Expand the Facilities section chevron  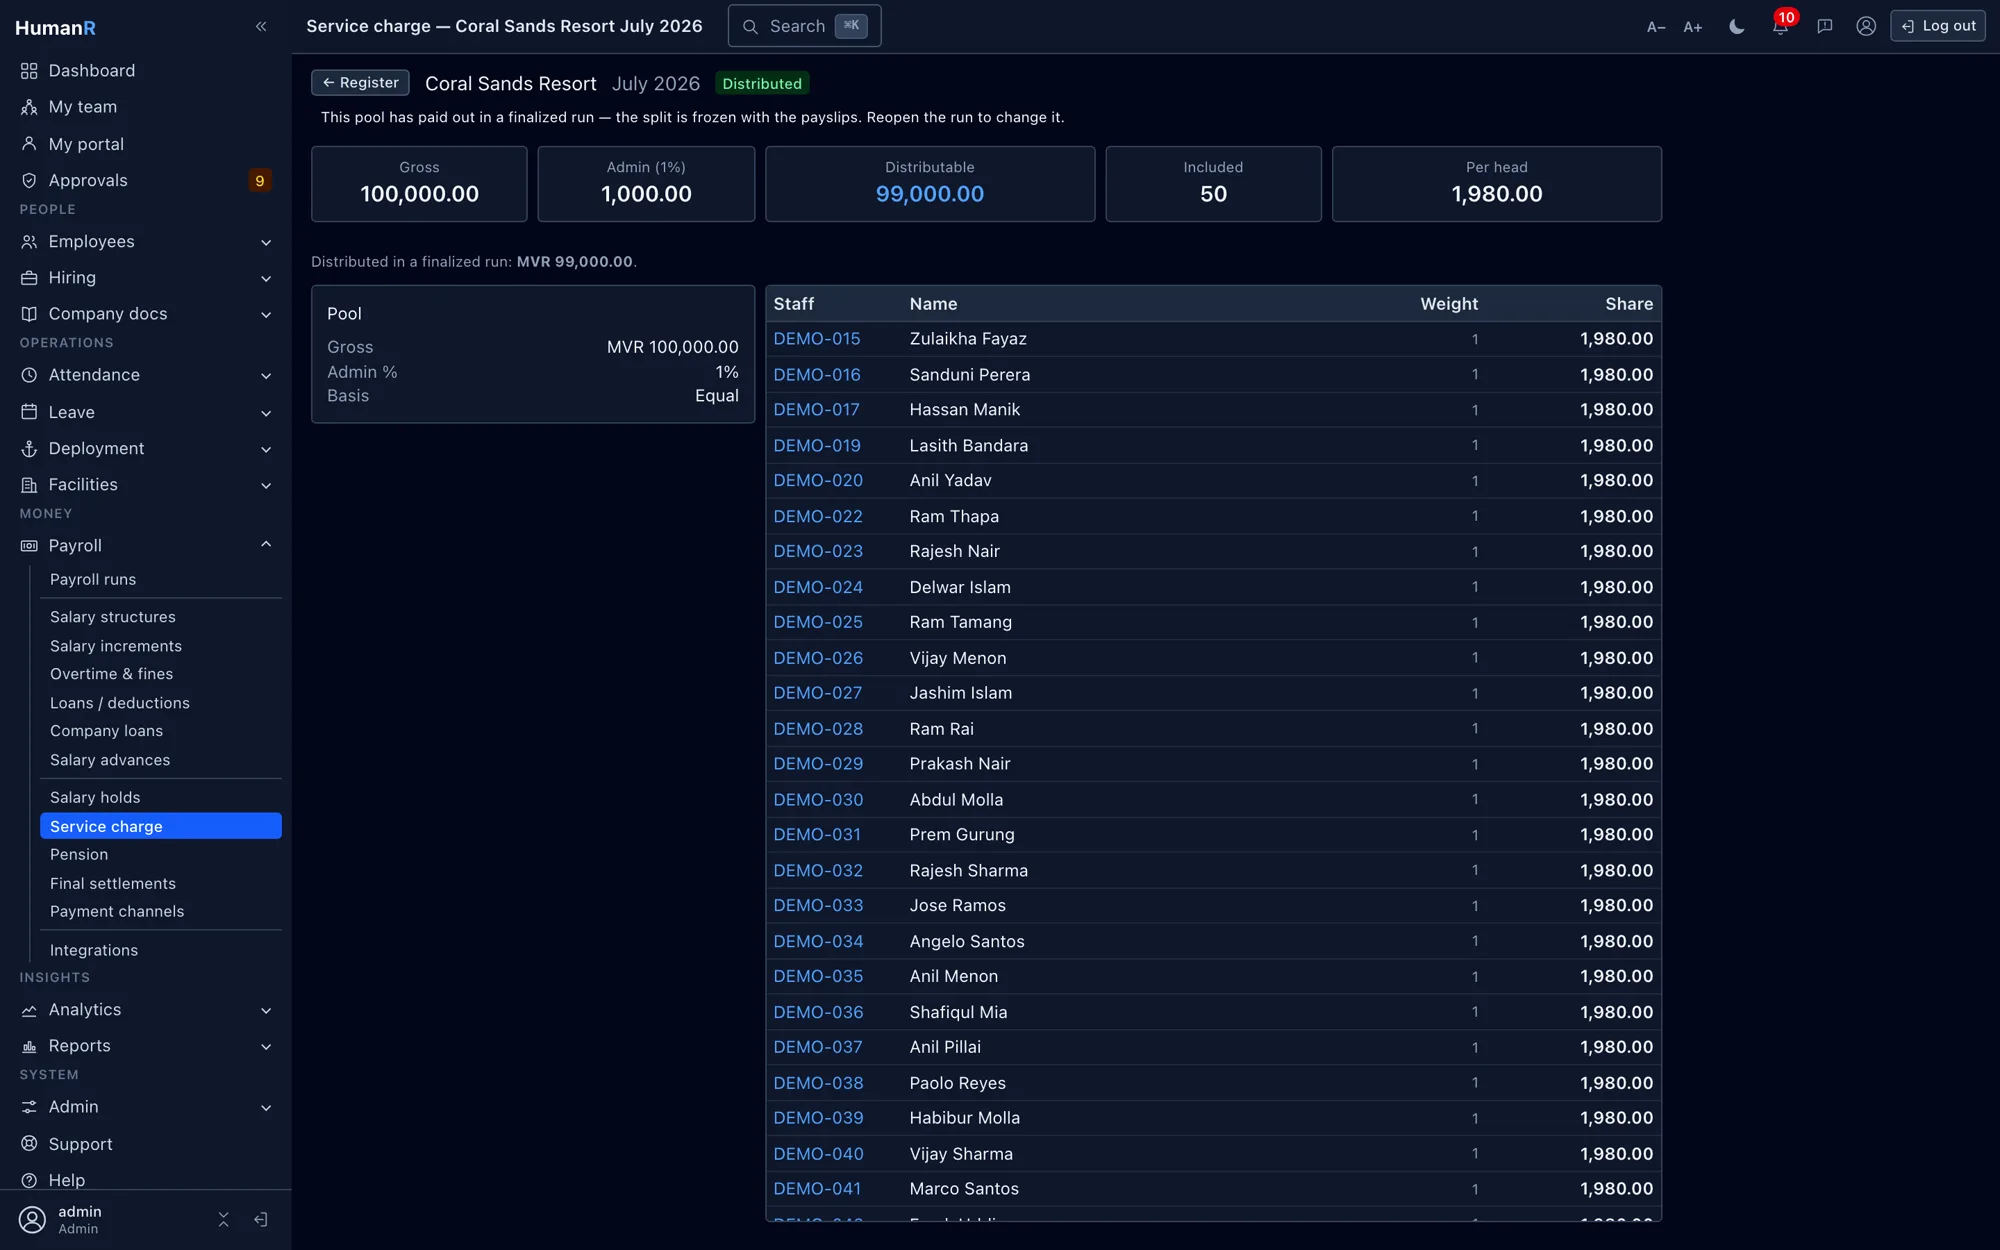click(x=266, y=485)
